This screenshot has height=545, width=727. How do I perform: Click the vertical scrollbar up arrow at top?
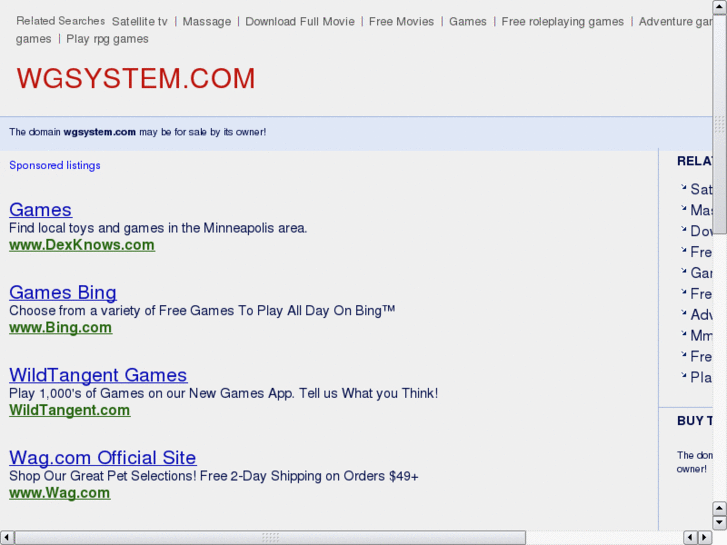(720, 7)
